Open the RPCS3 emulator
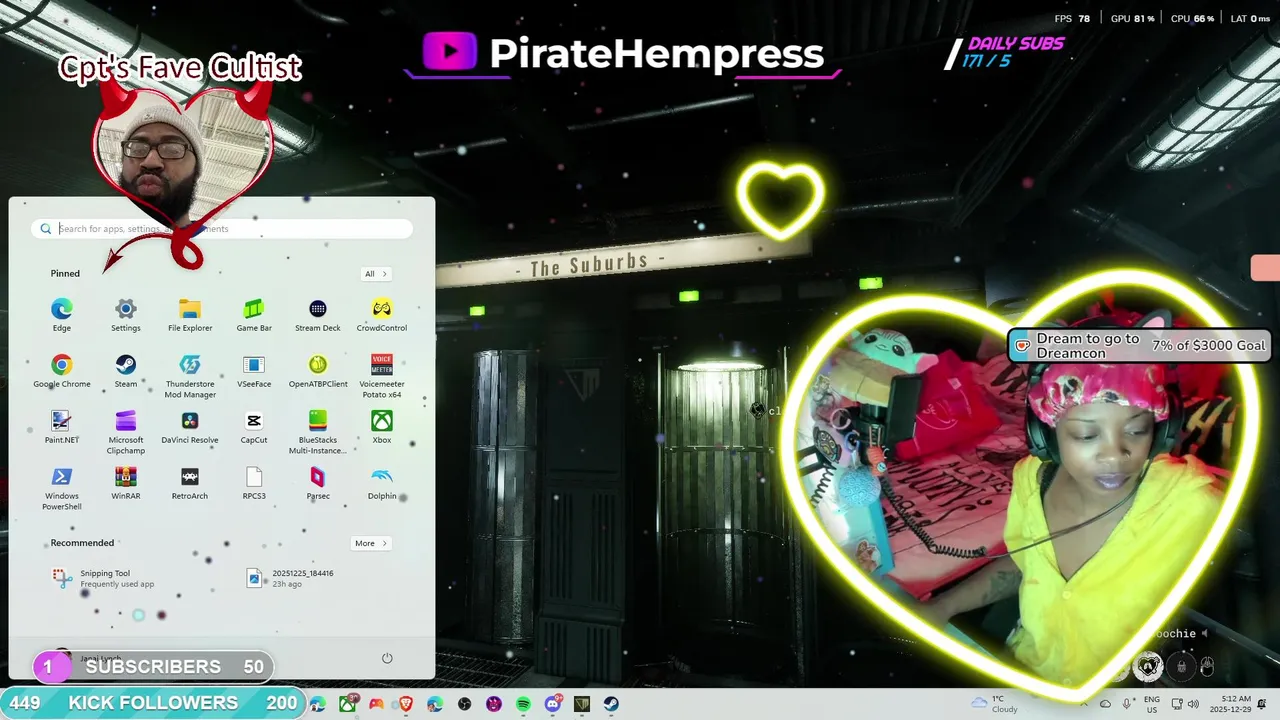The image size is (1280, 720). [254, 483]
